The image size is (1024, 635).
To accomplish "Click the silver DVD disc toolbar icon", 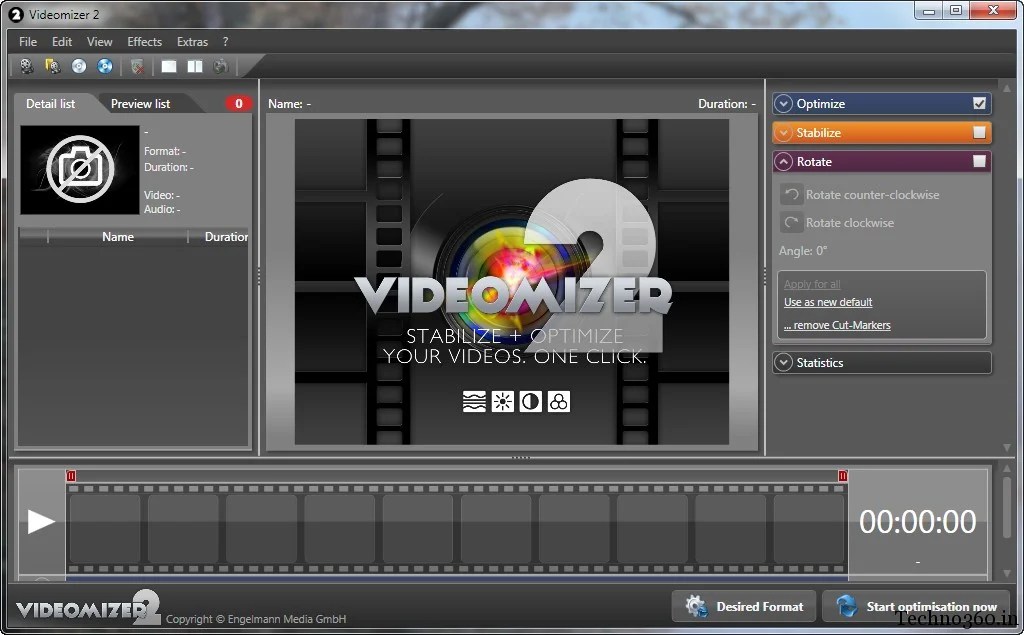I will (x=79, y=66).
